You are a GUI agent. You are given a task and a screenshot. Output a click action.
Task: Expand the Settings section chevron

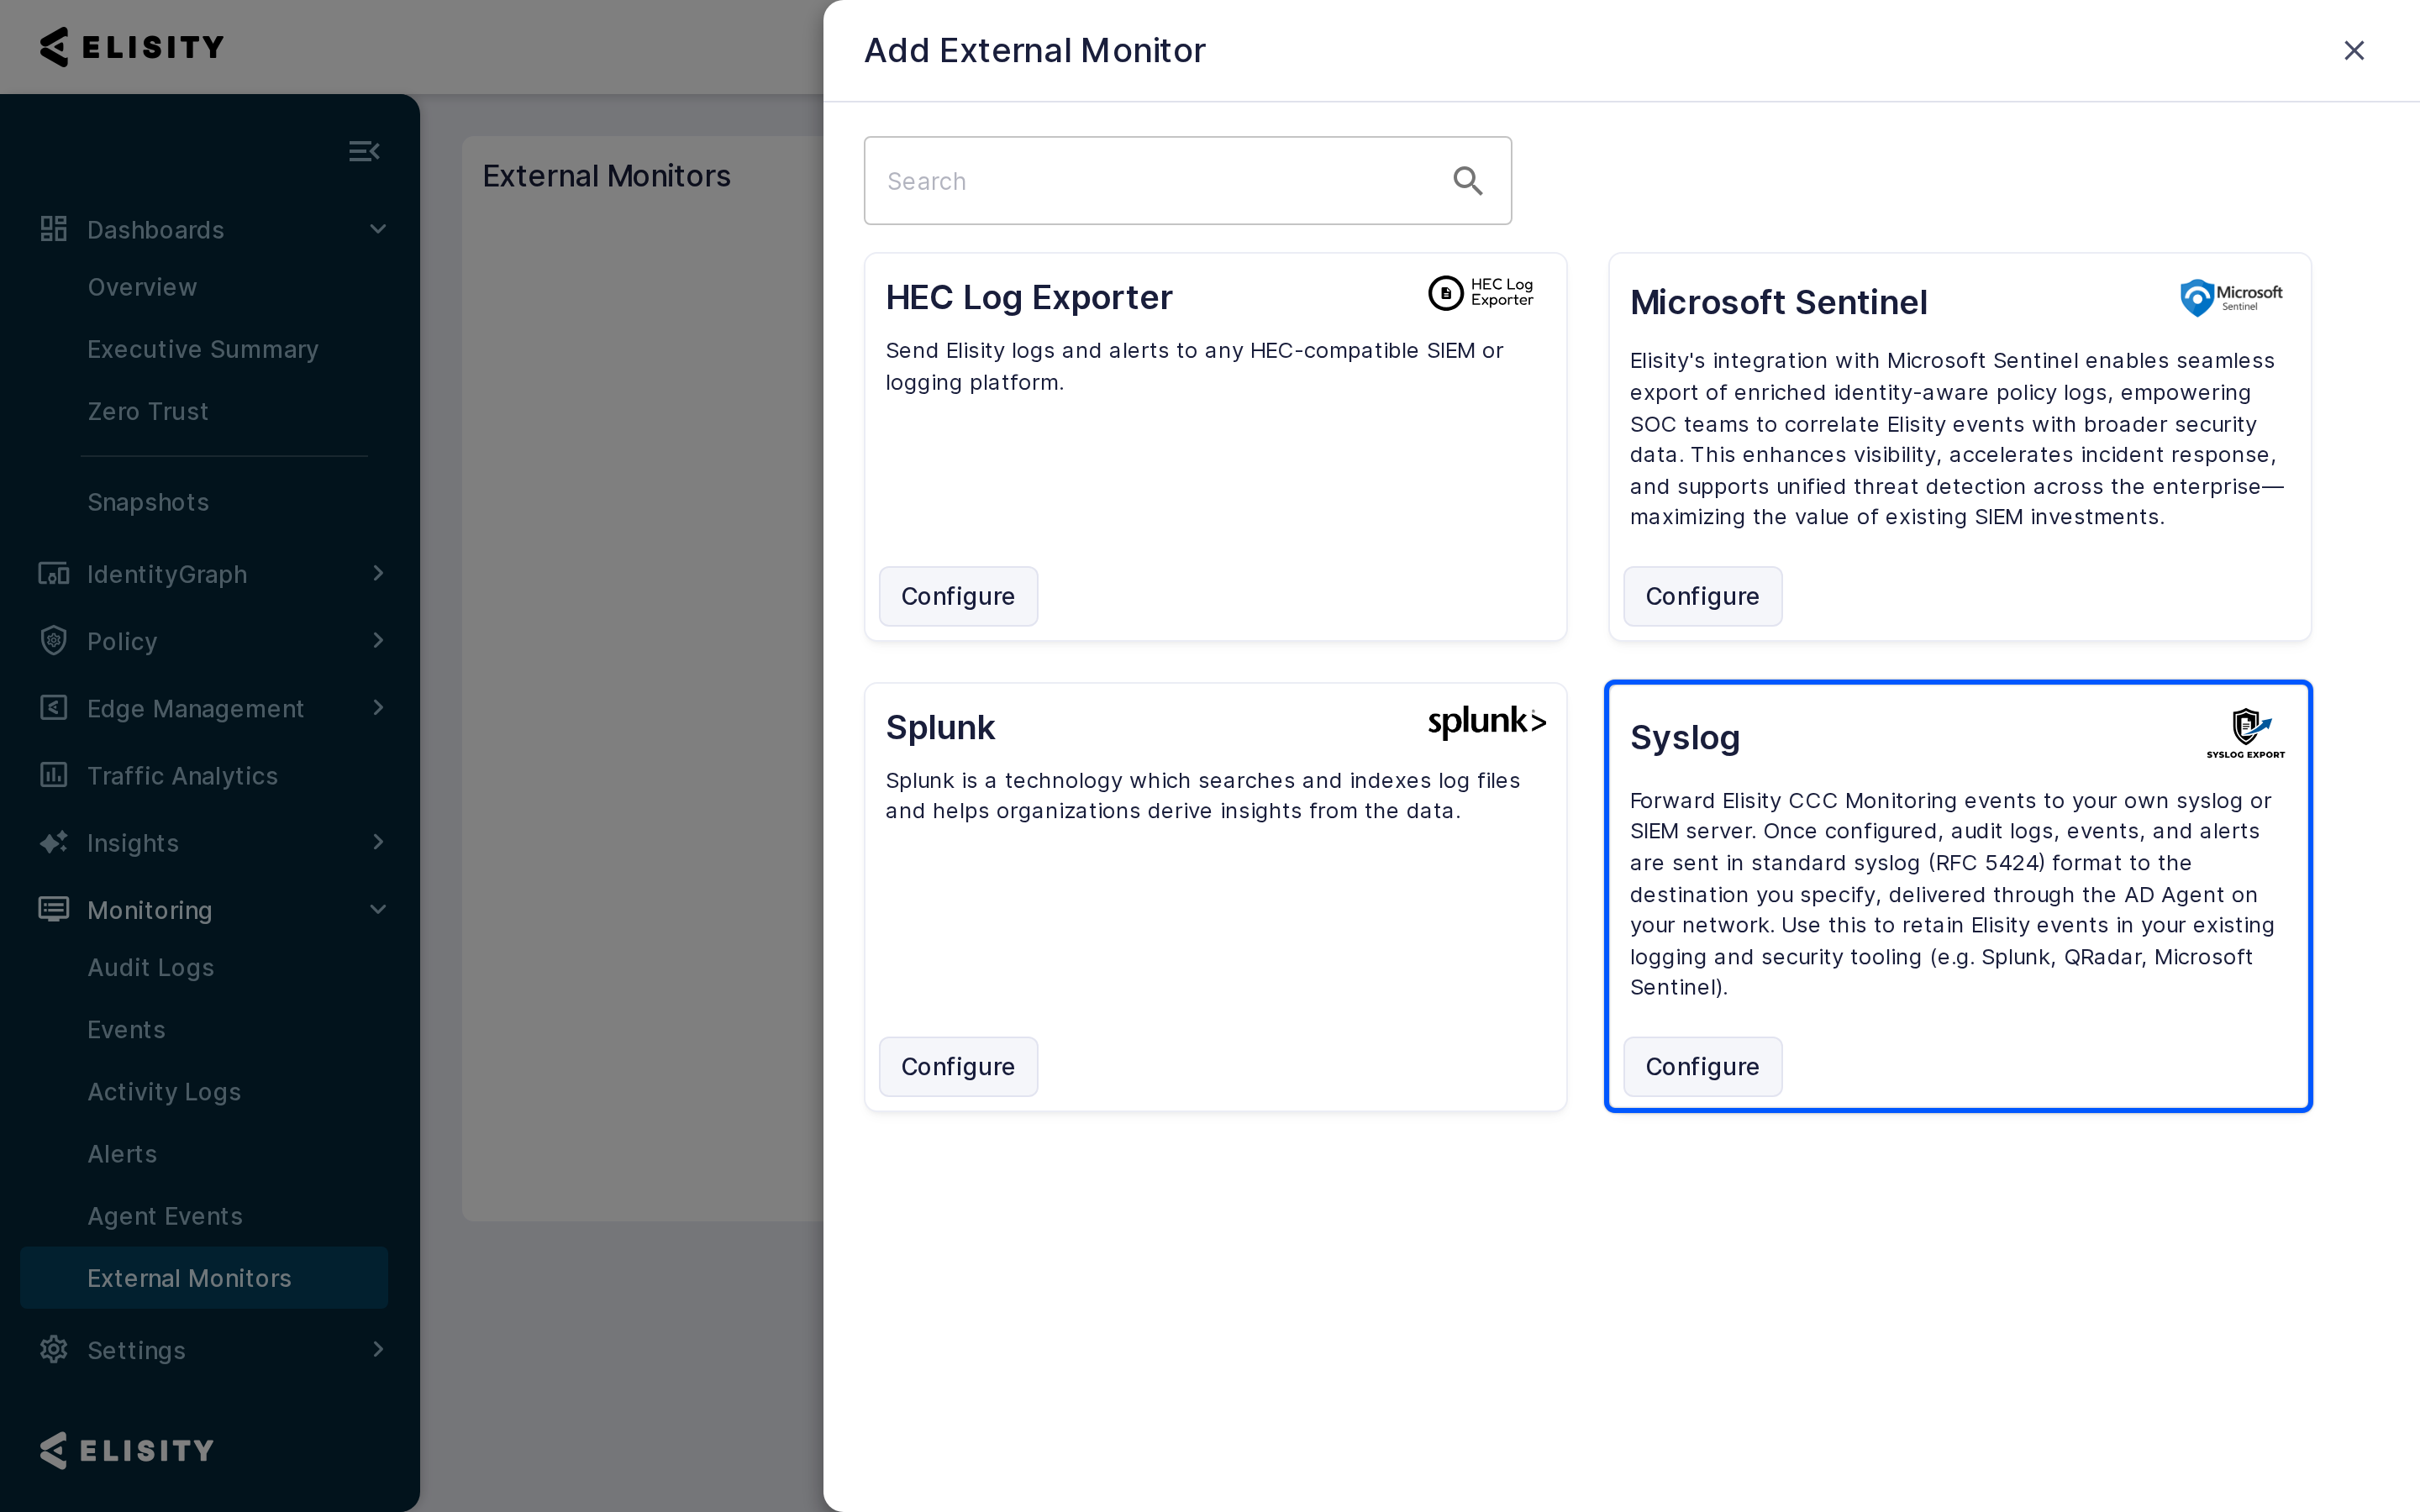click(378, 1349)
